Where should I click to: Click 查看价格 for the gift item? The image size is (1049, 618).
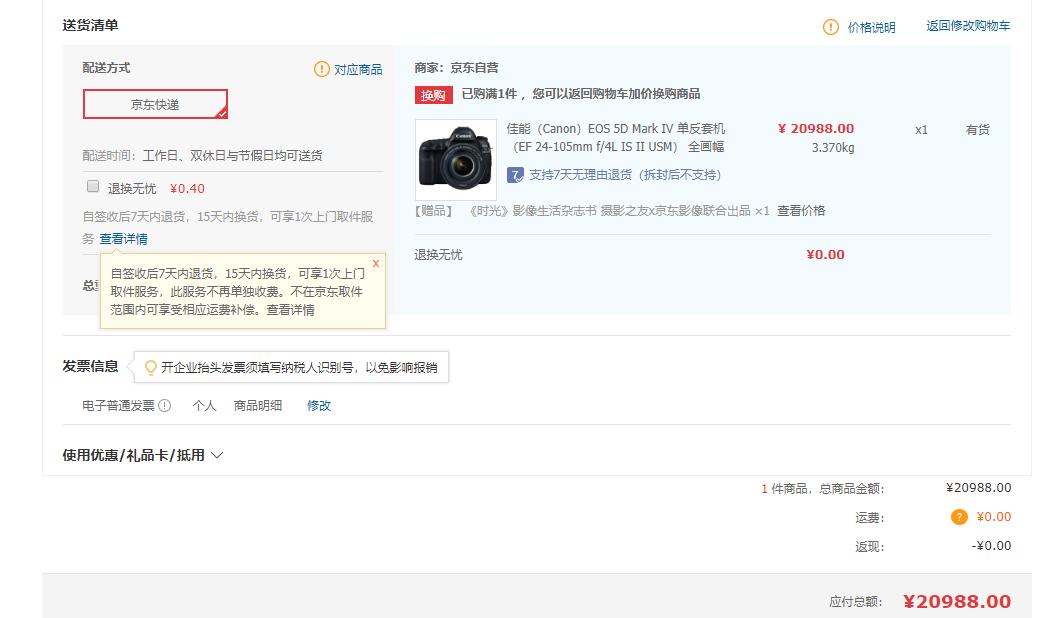tap(801, 211)
